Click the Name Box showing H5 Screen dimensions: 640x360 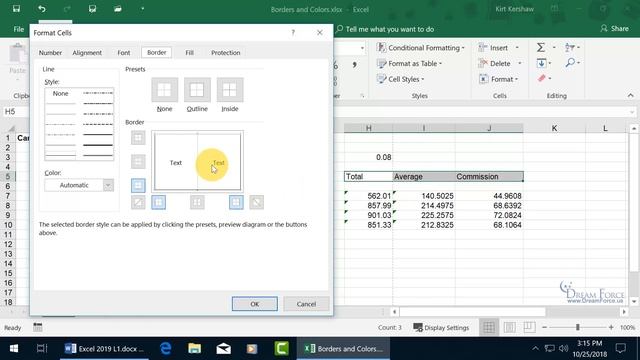16,111
